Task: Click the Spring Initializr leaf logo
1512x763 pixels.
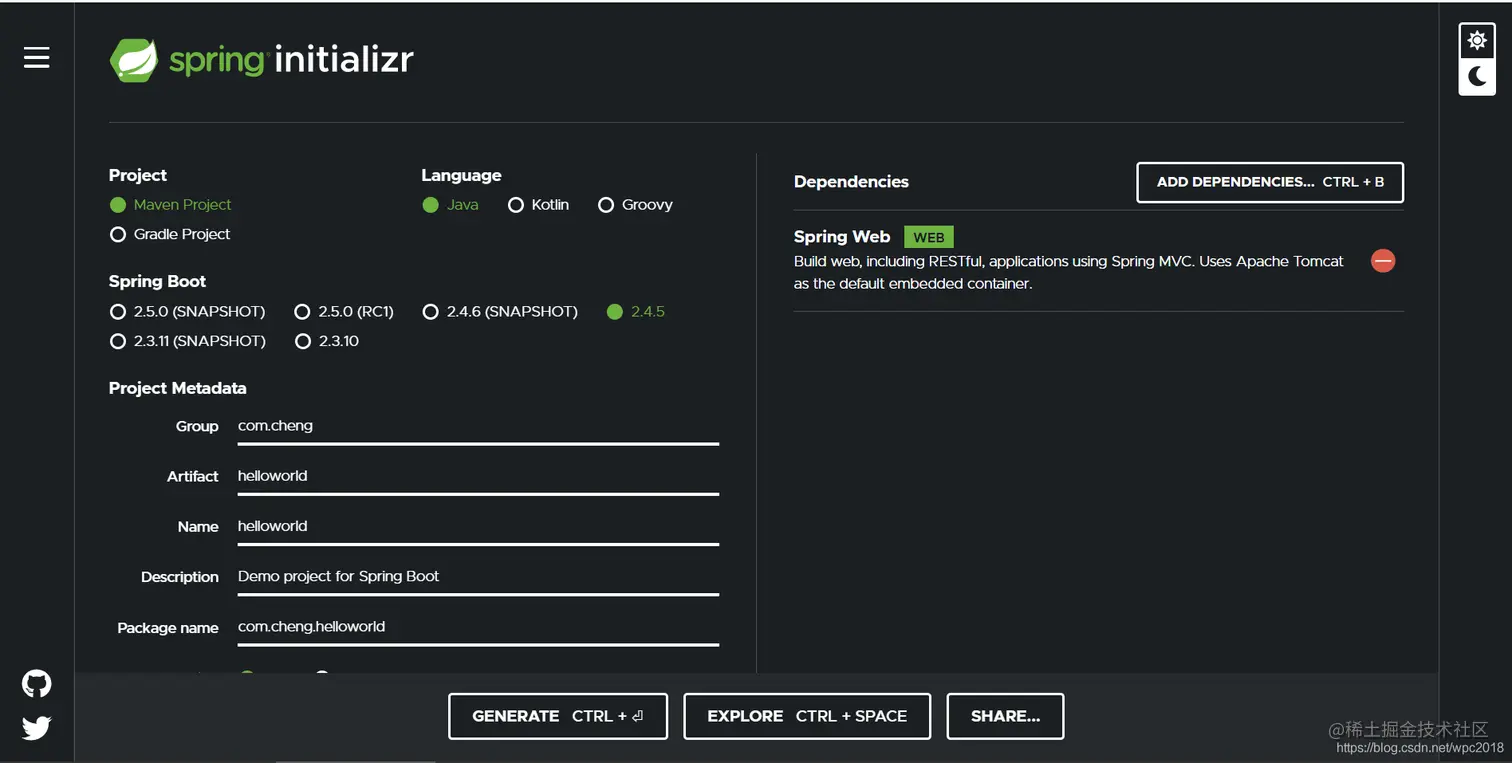Action: point(134,60)
